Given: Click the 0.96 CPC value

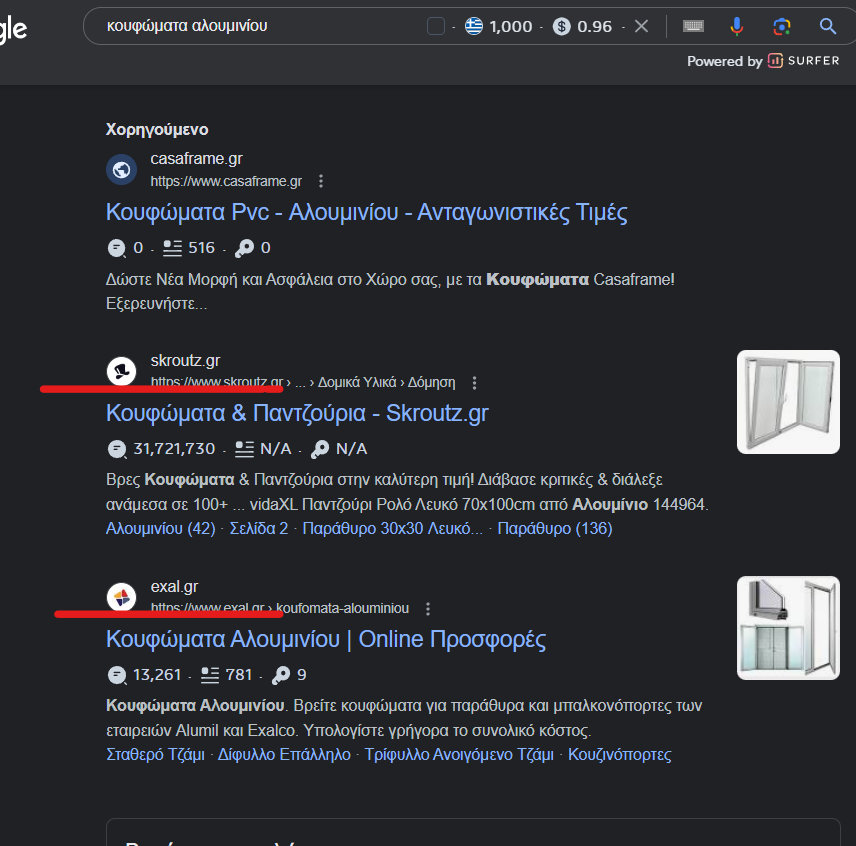Looking at the screenshot, I should (x=595, y=26).
